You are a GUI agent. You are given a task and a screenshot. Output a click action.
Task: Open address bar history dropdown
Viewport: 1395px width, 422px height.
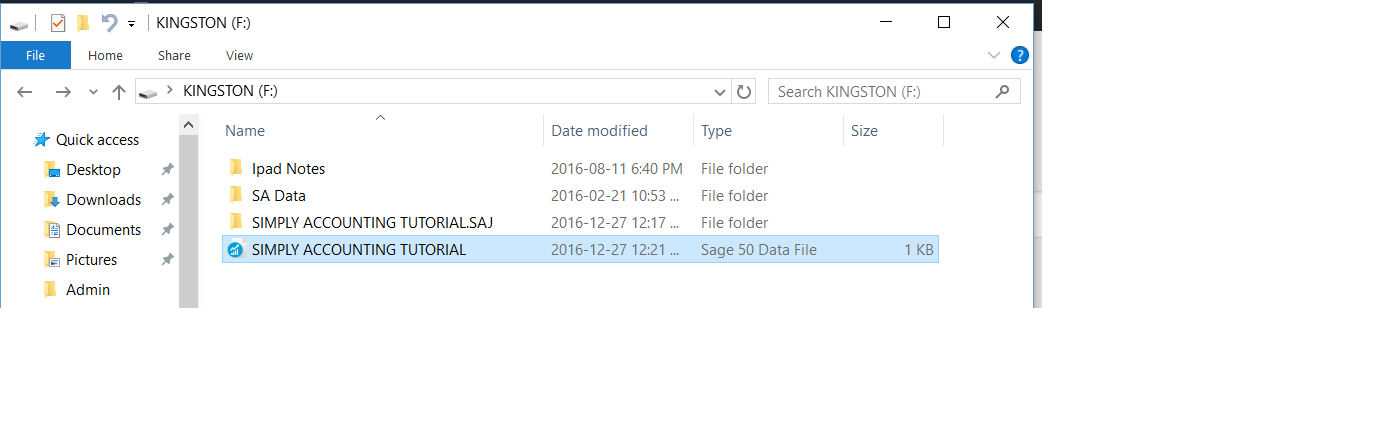click(x=720, y=92)
